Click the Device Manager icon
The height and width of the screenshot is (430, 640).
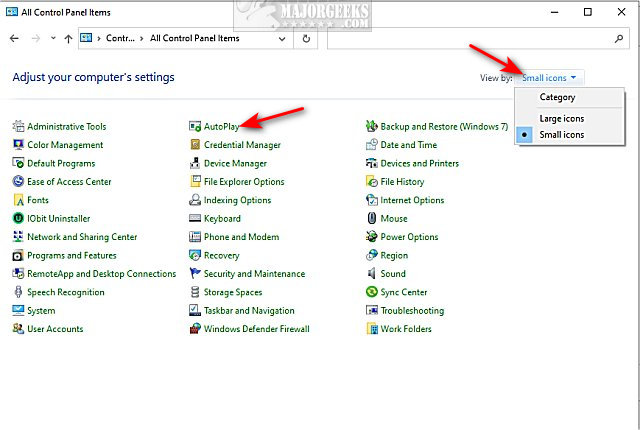[x=195, y=163]
